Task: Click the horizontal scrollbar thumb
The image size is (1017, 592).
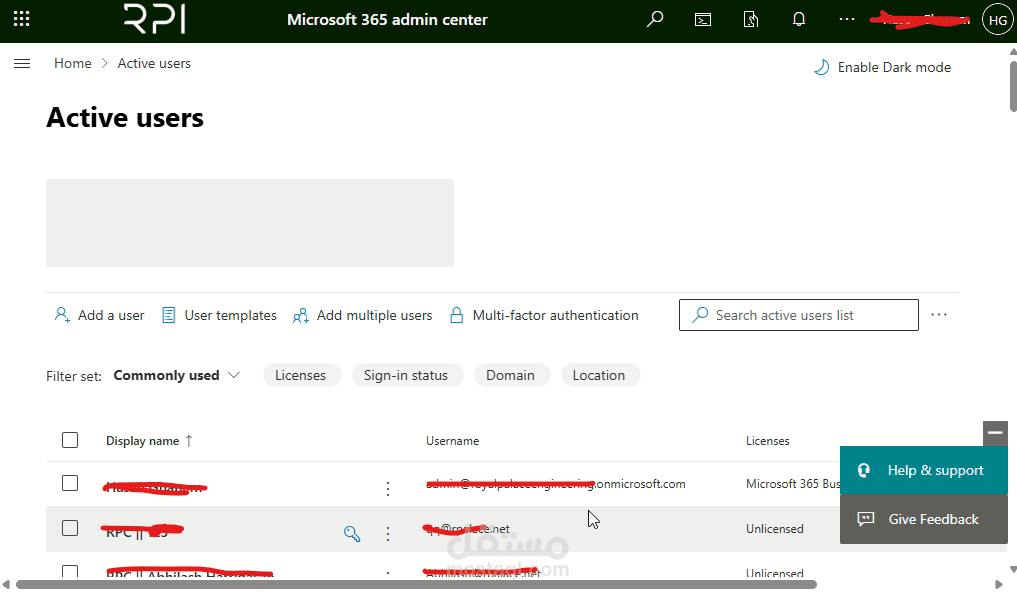Action: tap(416, 585)
